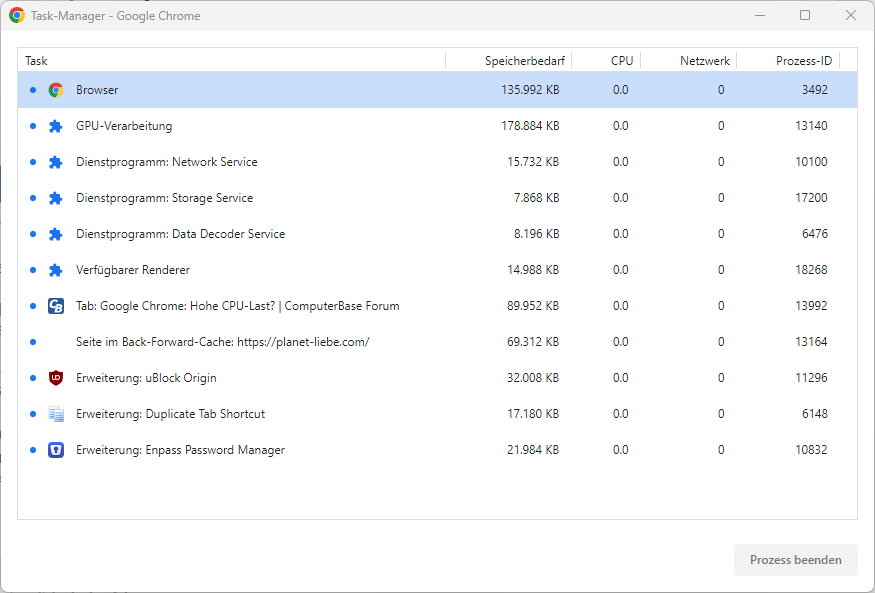Click memory value 21.984 KB
This screenshot has height=593, width=875.
533,450
